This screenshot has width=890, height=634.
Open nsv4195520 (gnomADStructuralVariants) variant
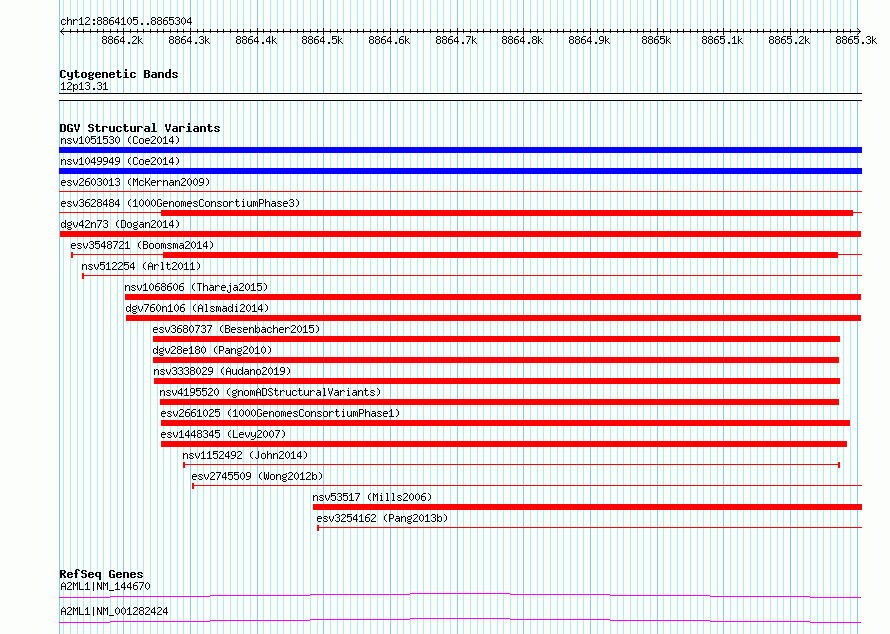tap(270, 392)
